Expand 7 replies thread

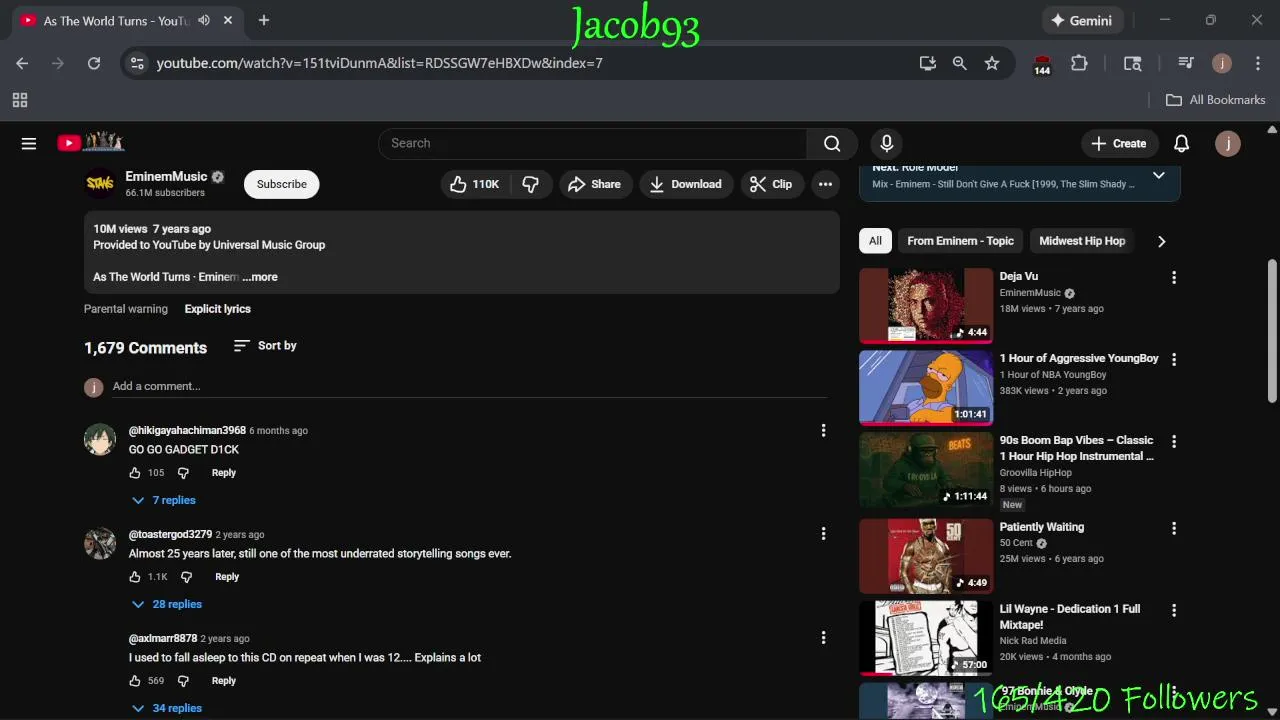[164, 500]
